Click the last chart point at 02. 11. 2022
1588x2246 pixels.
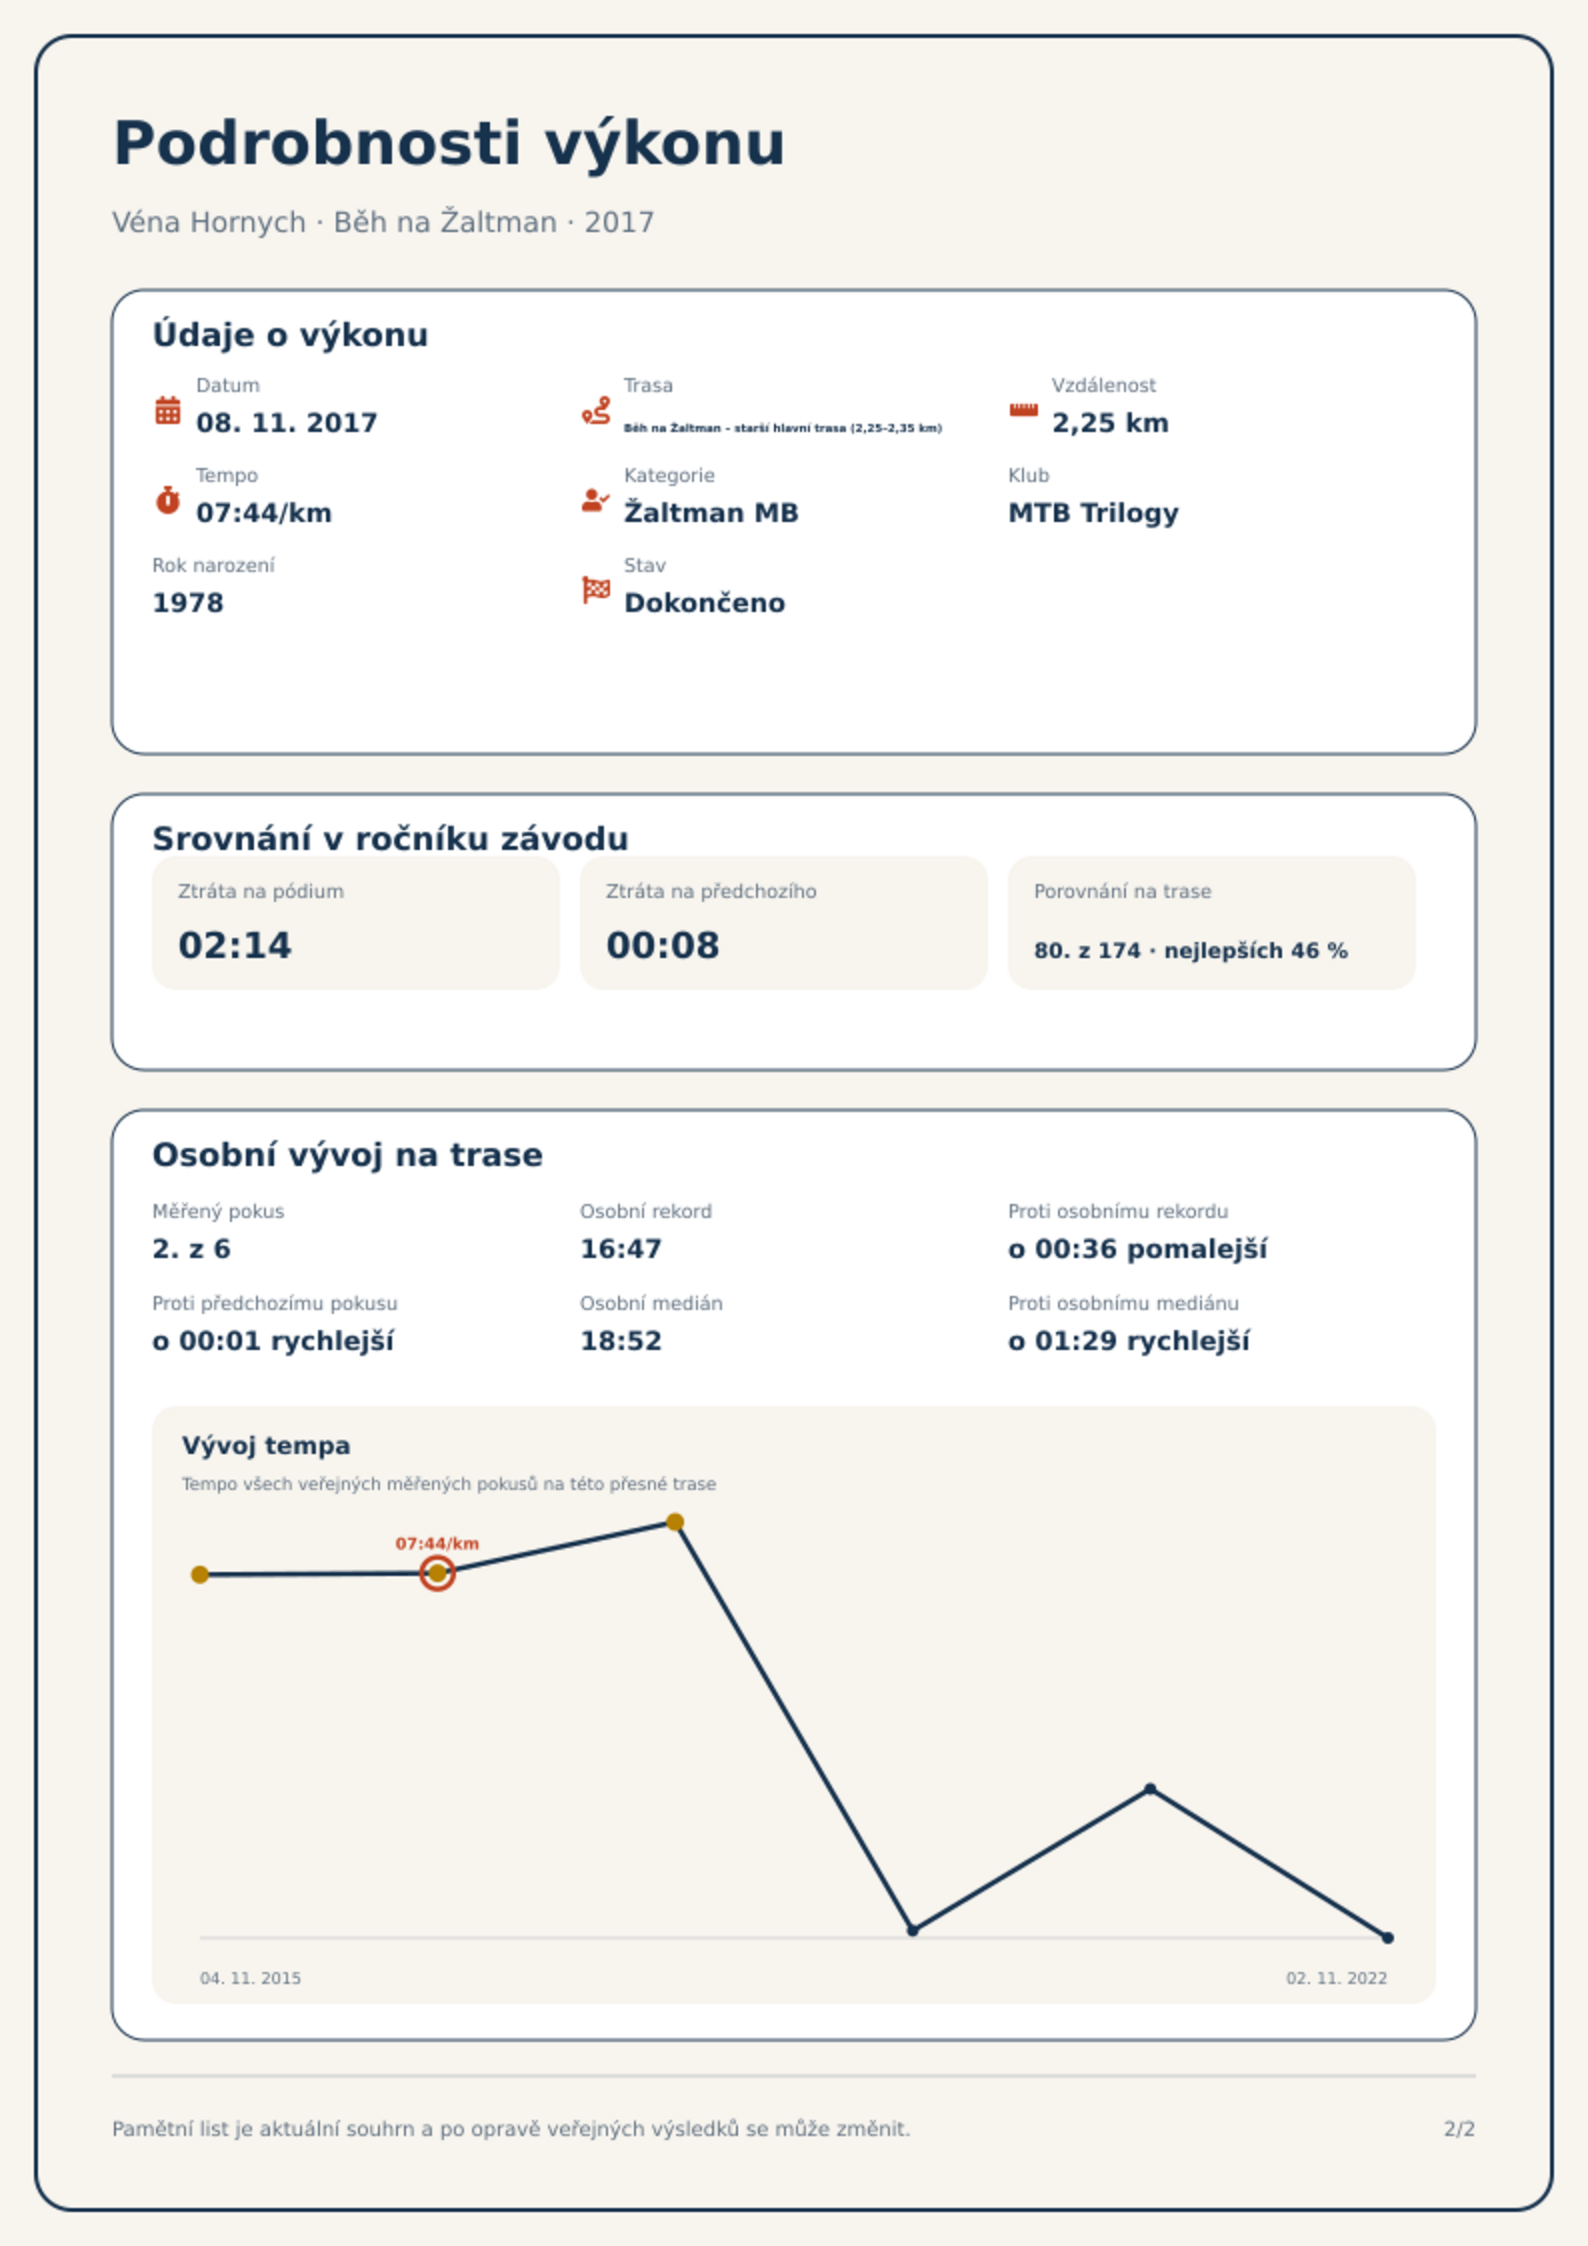pyautogui.click(x=1387, y=1938)
